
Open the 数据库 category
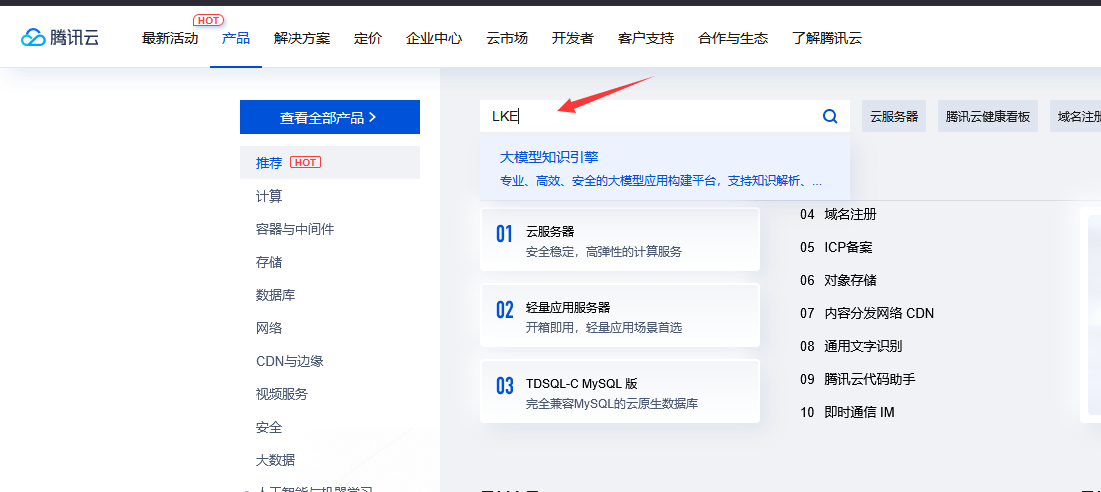275,295
